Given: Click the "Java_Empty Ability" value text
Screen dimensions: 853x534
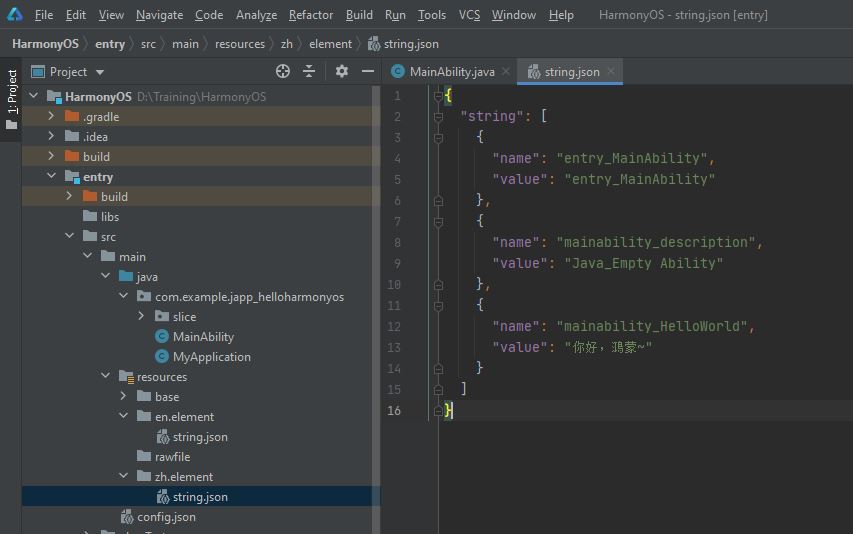Looking at the screenshot, I should point(644,264).
